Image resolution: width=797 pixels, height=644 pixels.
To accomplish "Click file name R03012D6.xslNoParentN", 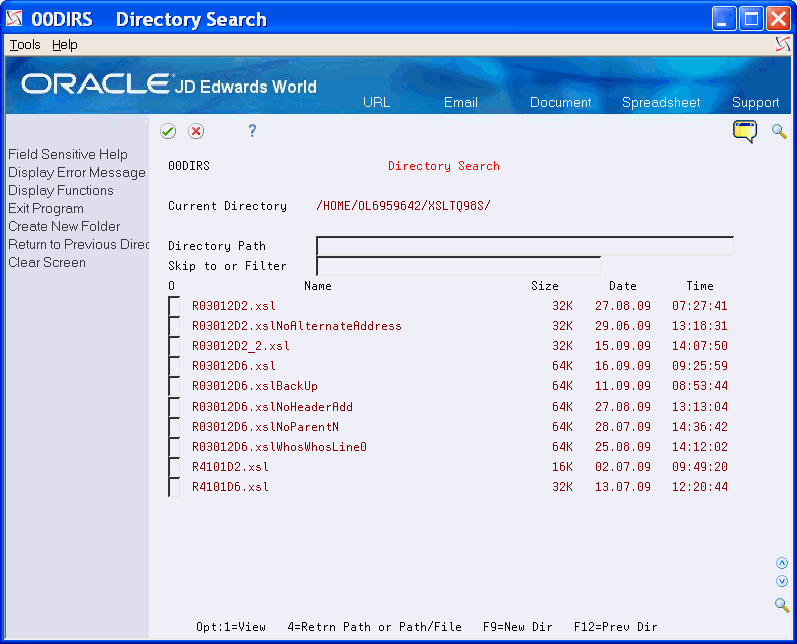I will (x=265, y=427).
